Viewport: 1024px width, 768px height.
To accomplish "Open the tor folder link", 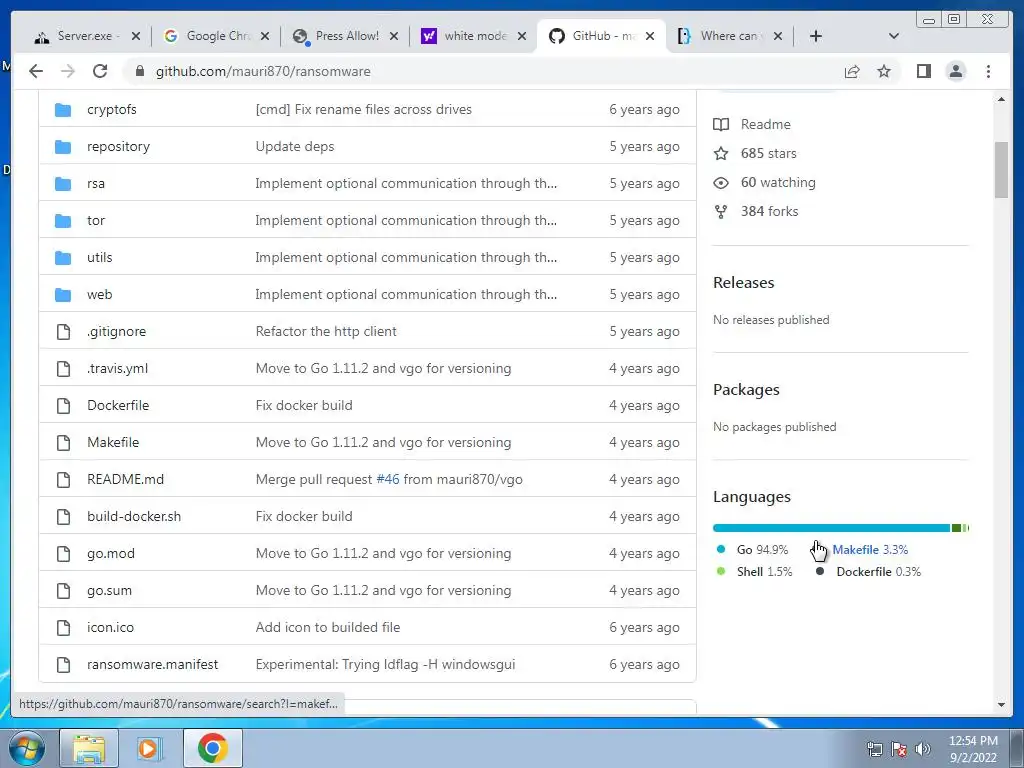I will click(96, 221).
